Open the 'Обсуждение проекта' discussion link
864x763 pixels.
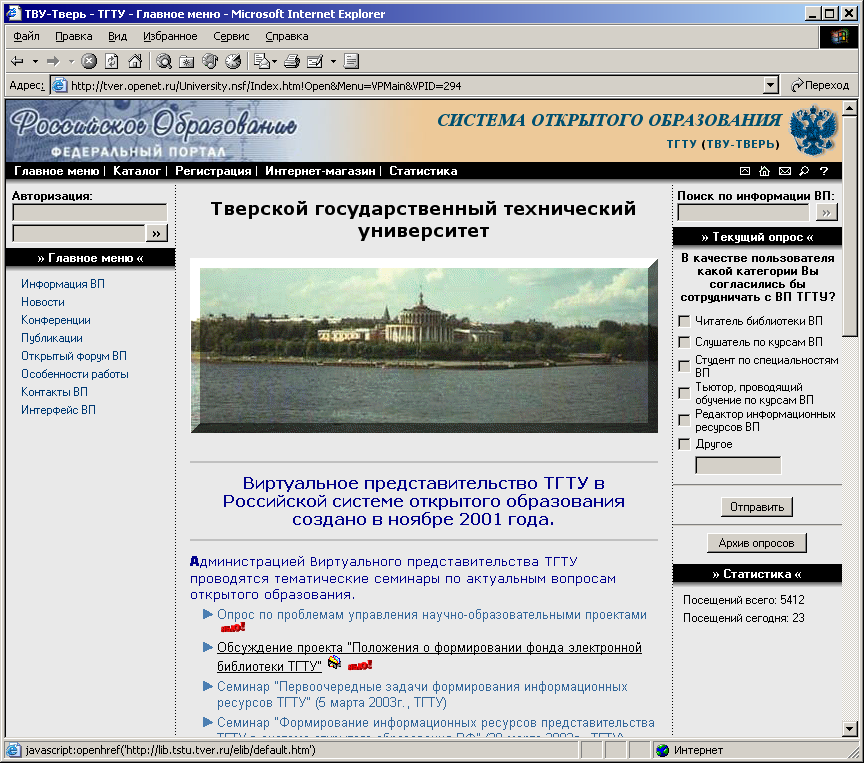[429, 656]
